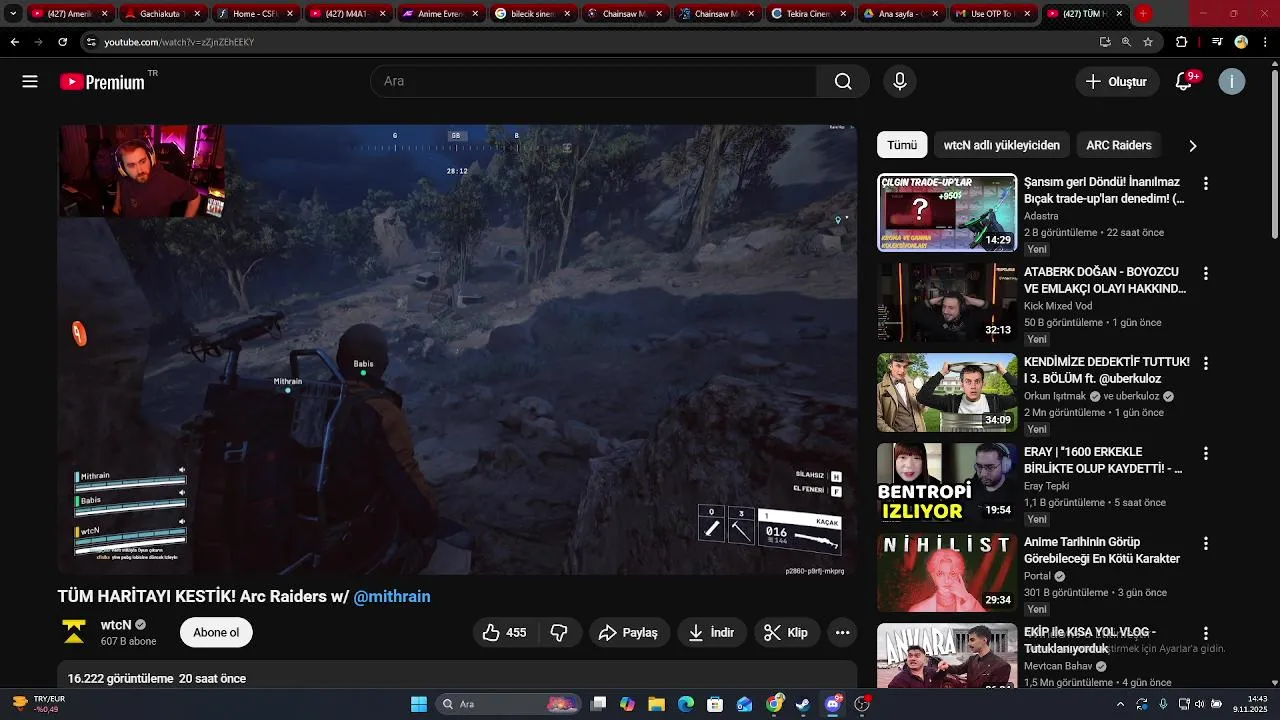Image resolution: width=1280 pixels, height=720 pixels.
Task: Switch to the Use OTP To tab
Action: [x=992, y=14]
